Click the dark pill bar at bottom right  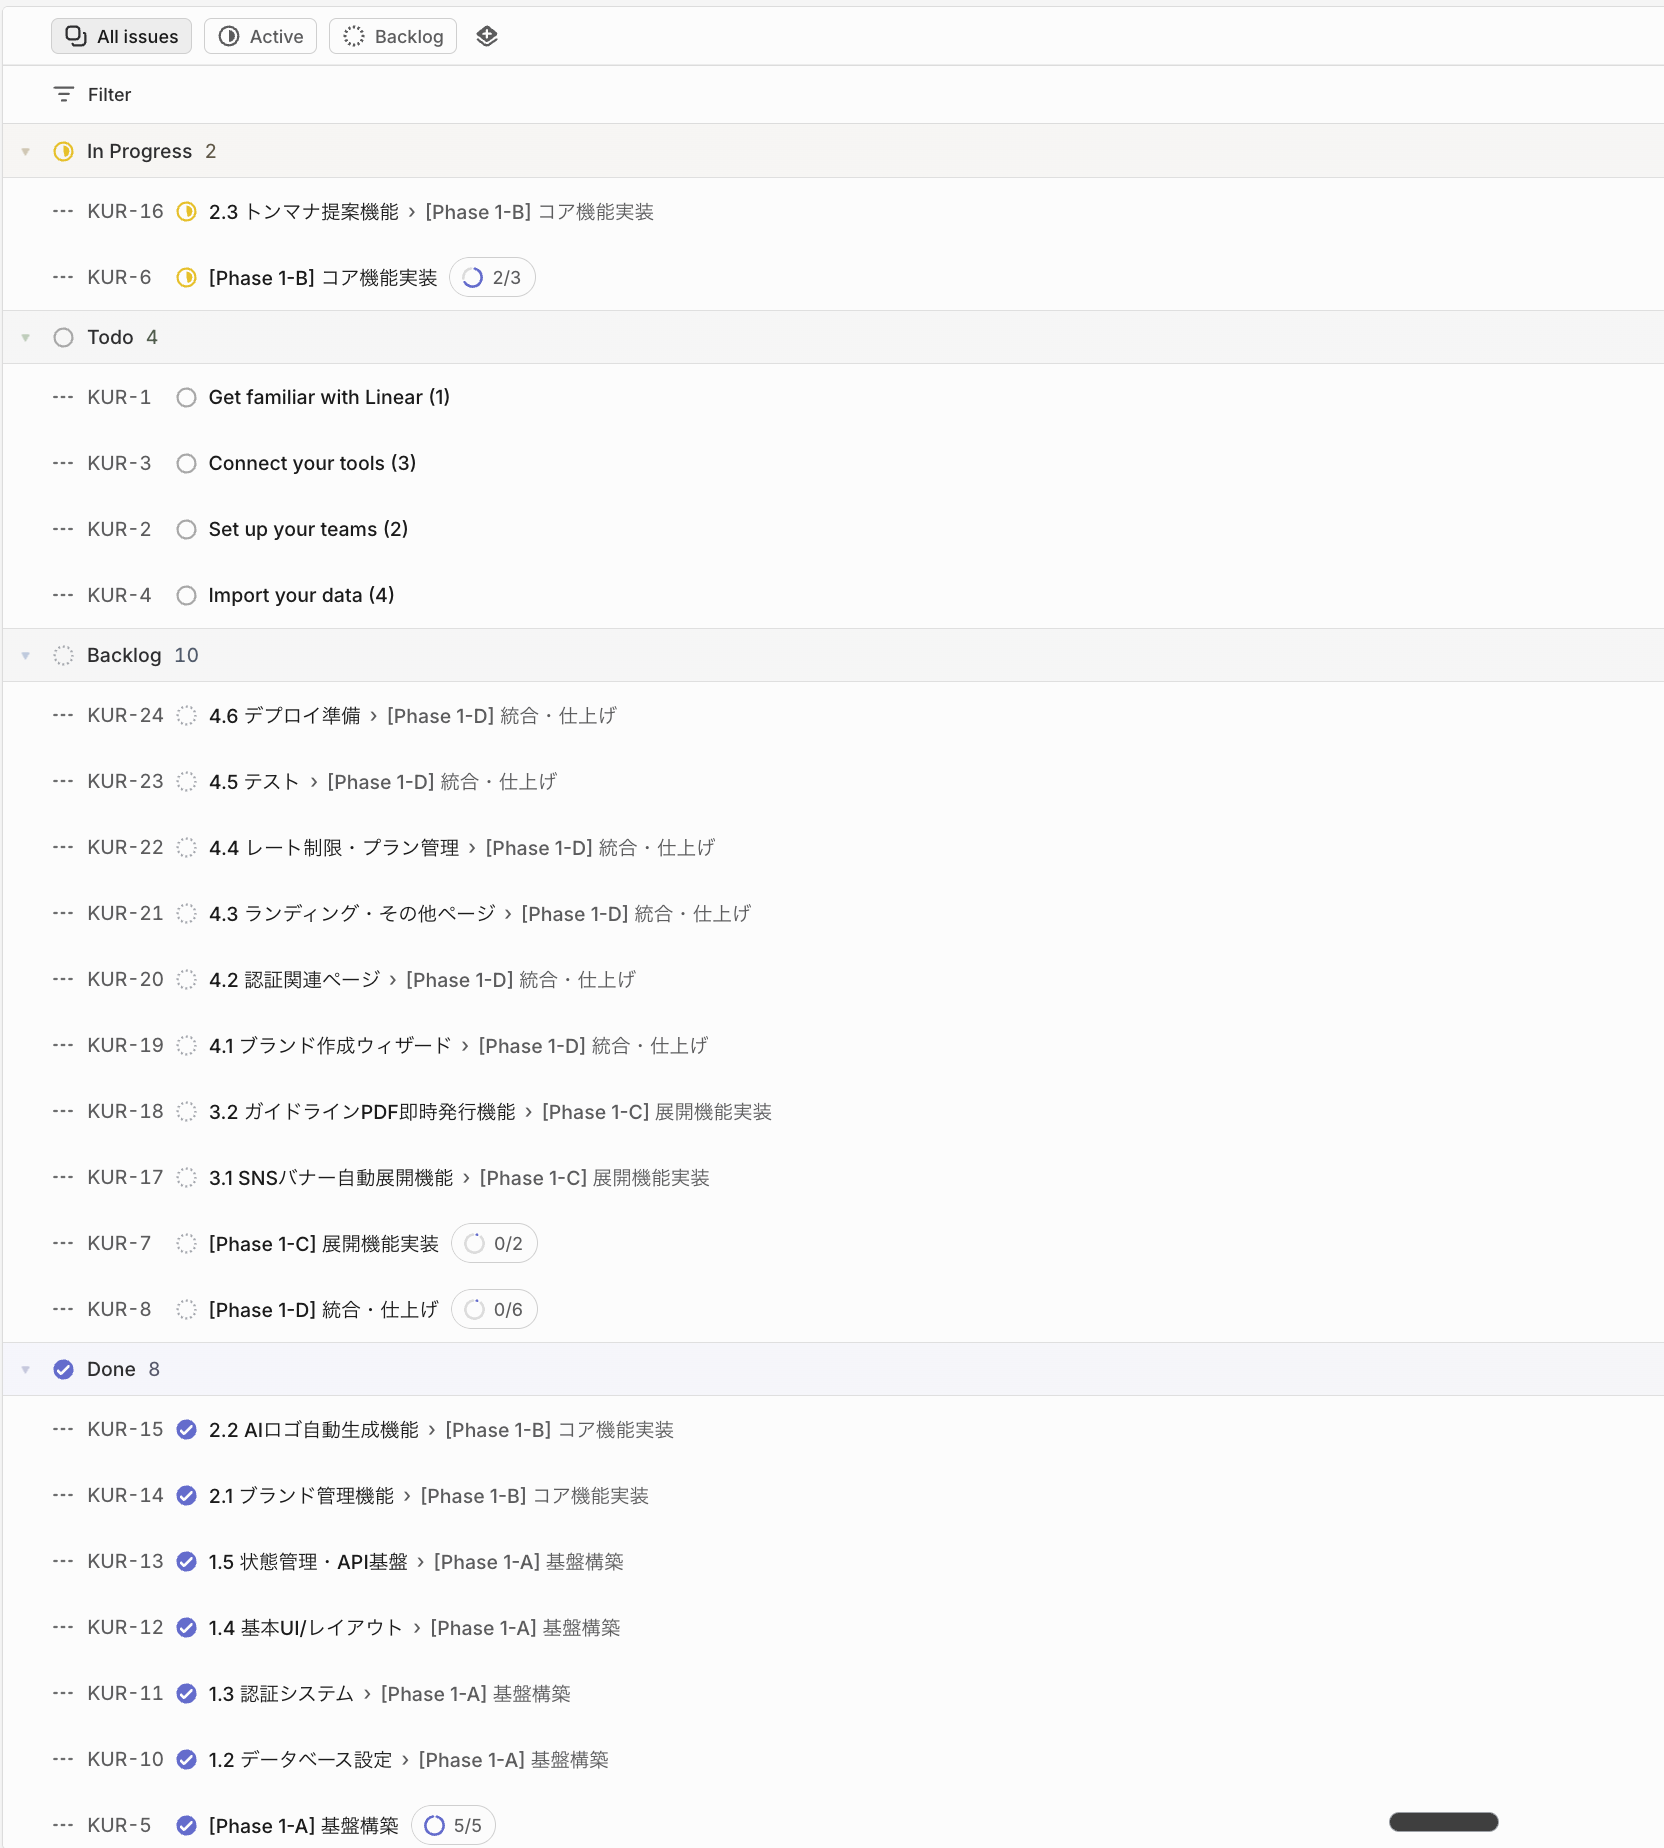[1443, 1822]
